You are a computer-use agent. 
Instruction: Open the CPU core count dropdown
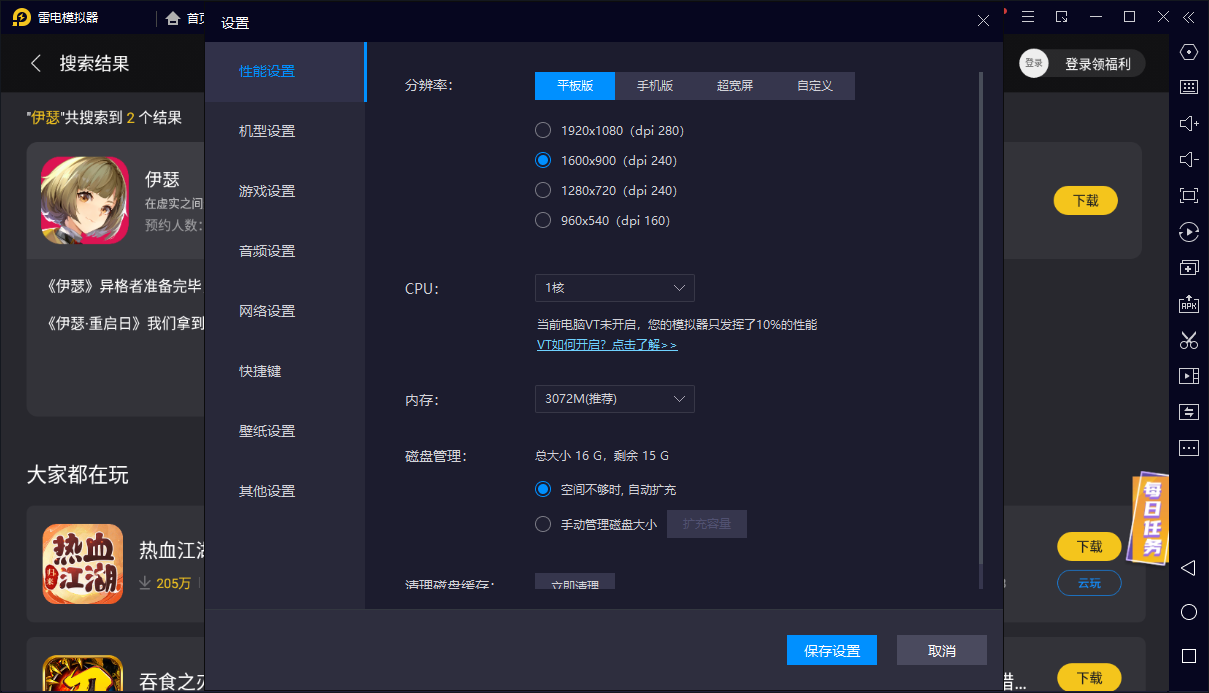[614, 288]
